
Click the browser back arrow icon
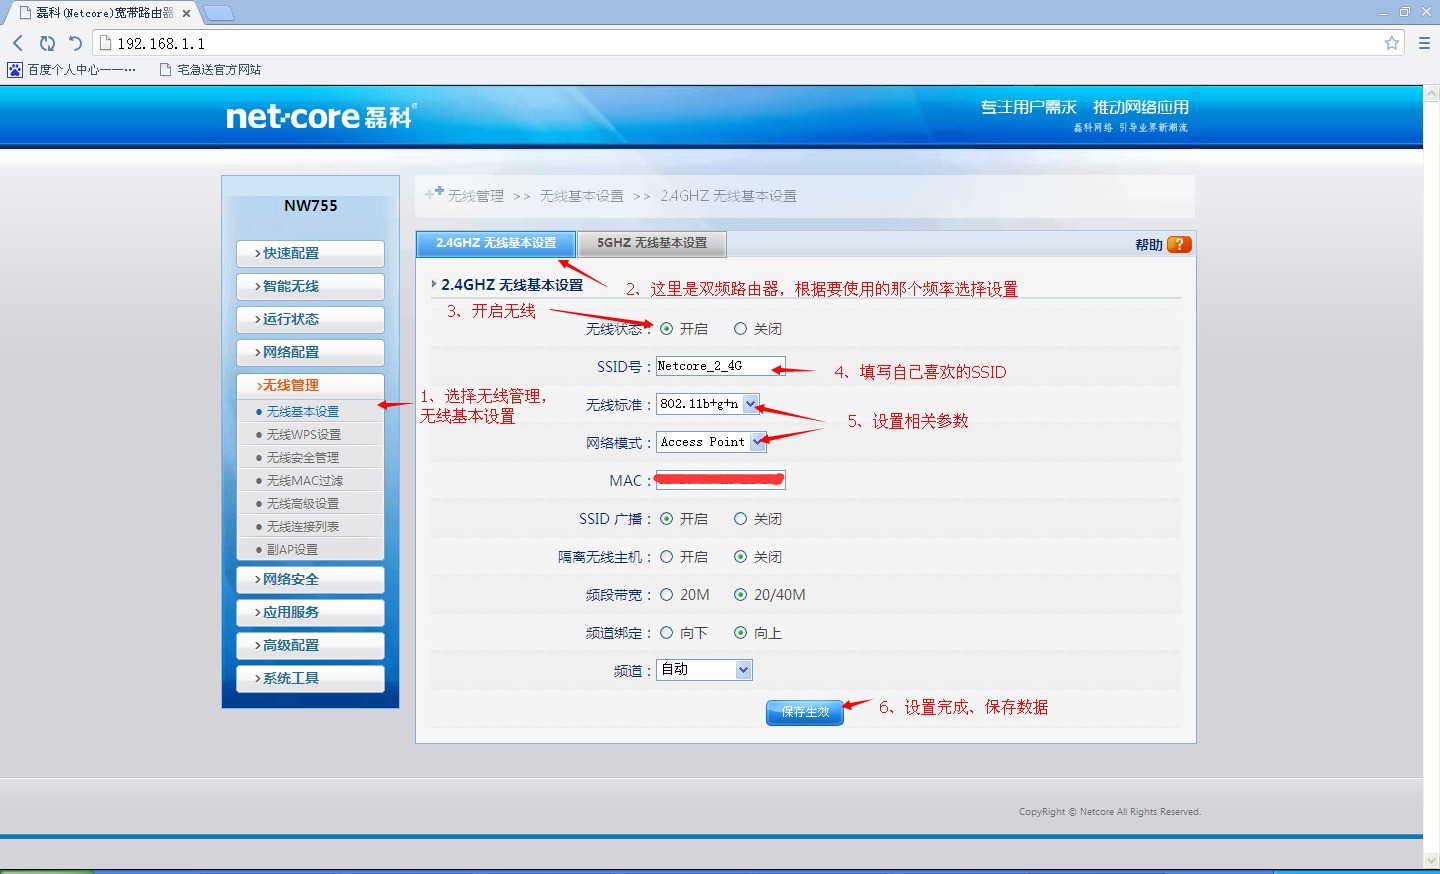16,43
